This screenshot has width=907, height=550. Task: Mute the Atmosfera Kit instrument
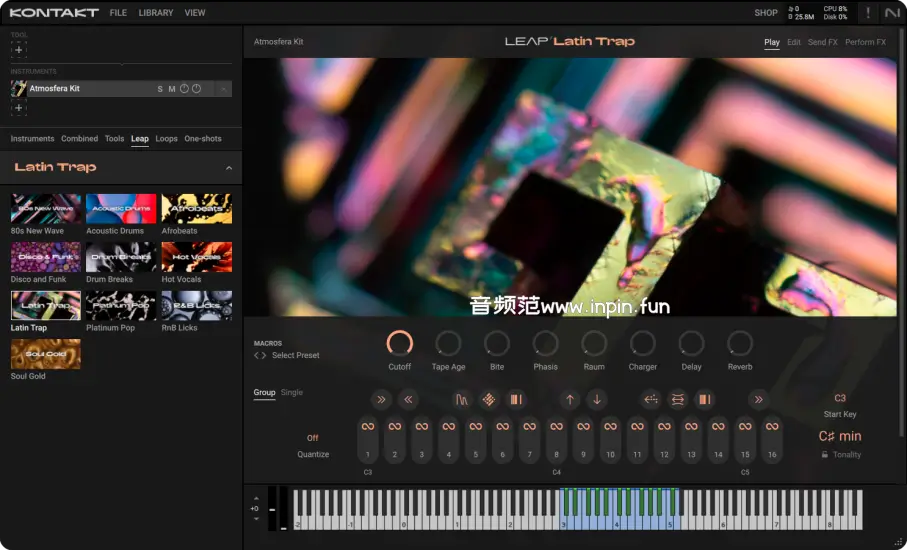tap(171, 89)
